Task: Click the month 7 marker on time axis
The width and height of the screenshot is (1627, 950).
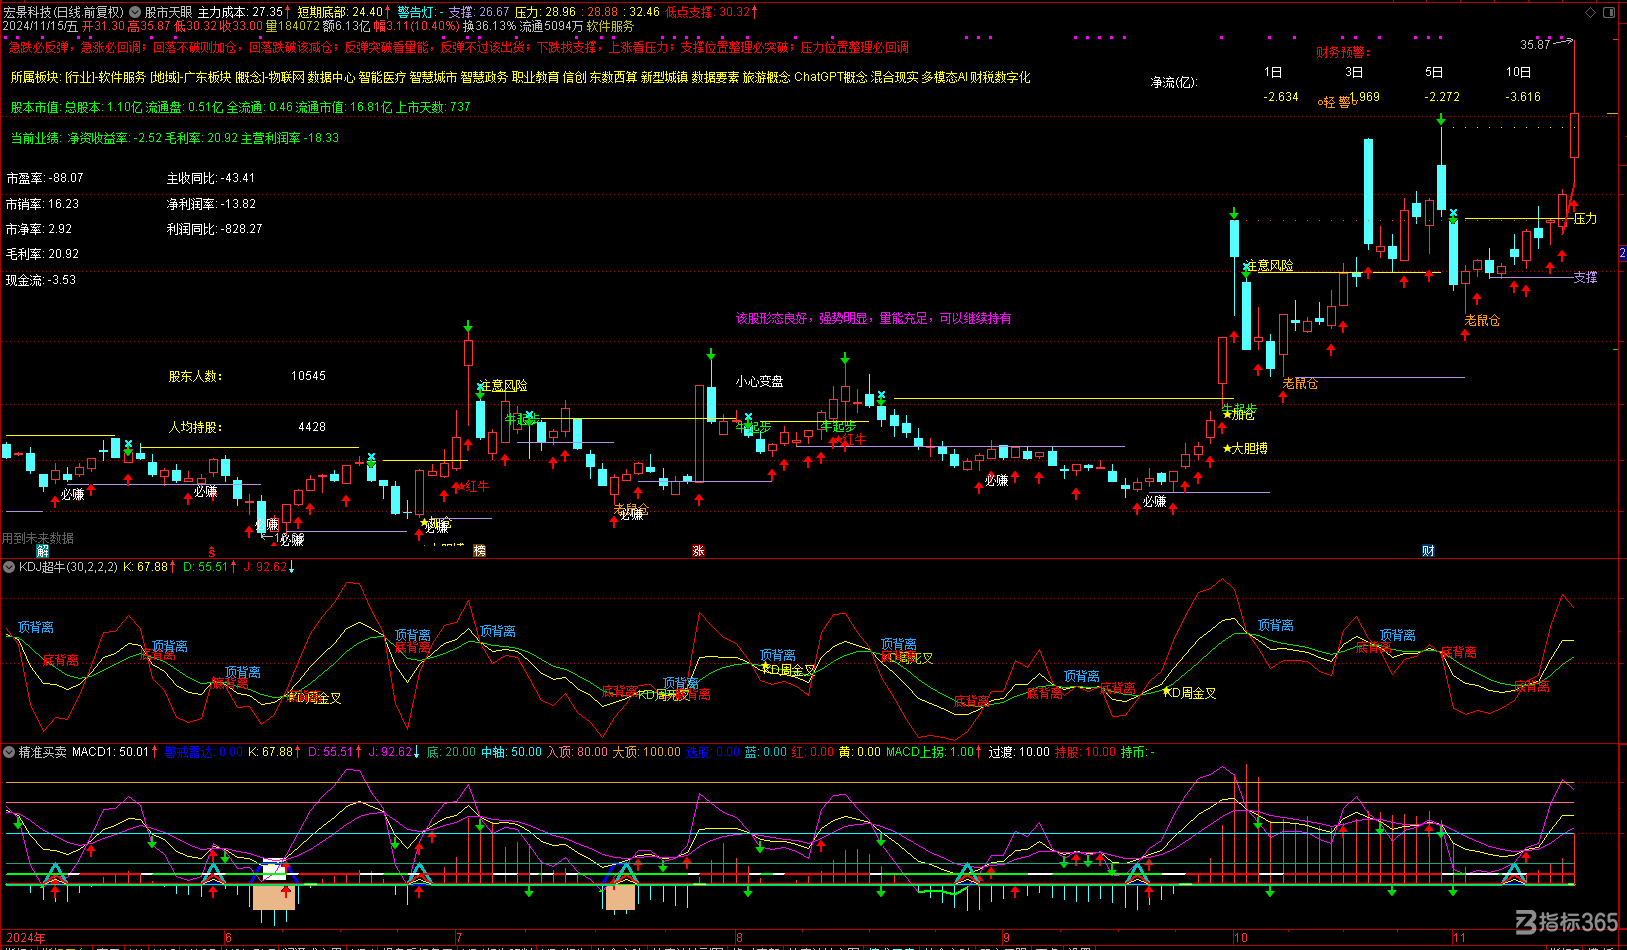Action: pyautogui.click(x=459, y=938)
